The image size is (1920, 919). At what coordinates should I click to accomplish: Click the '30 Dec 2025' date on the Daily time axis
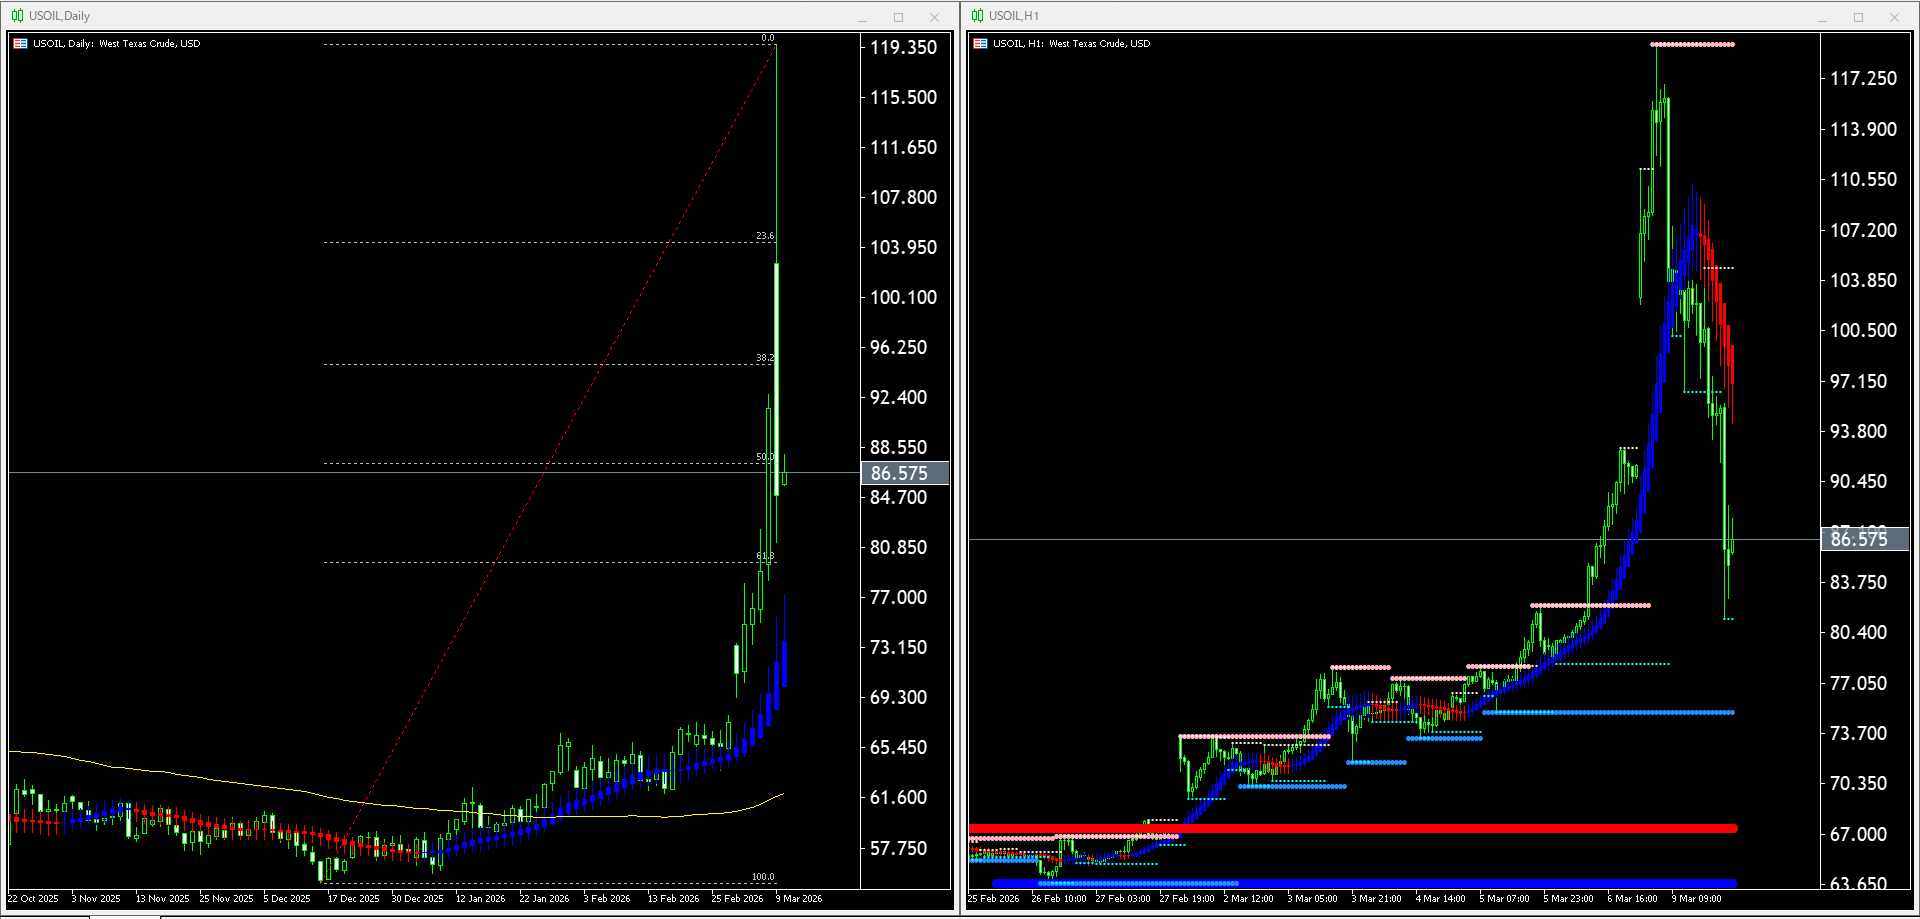[x=418, y=899]
